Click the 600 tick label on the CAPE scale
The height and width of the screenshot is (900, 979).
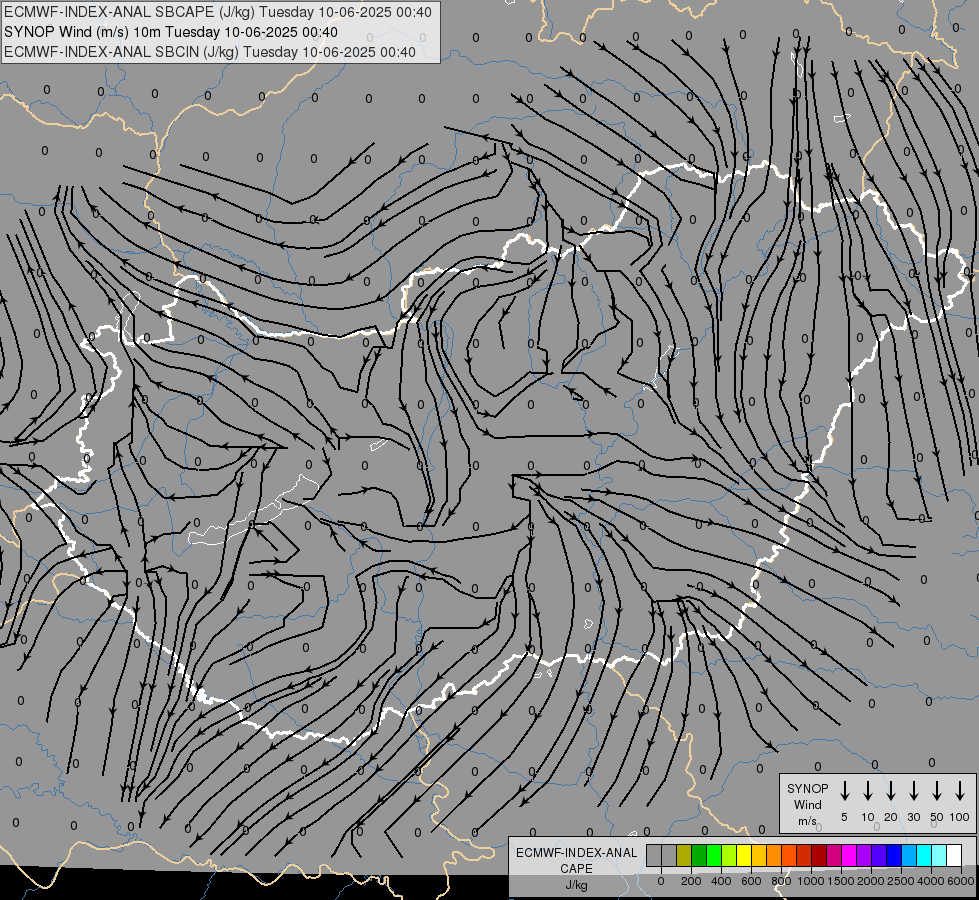751,881
